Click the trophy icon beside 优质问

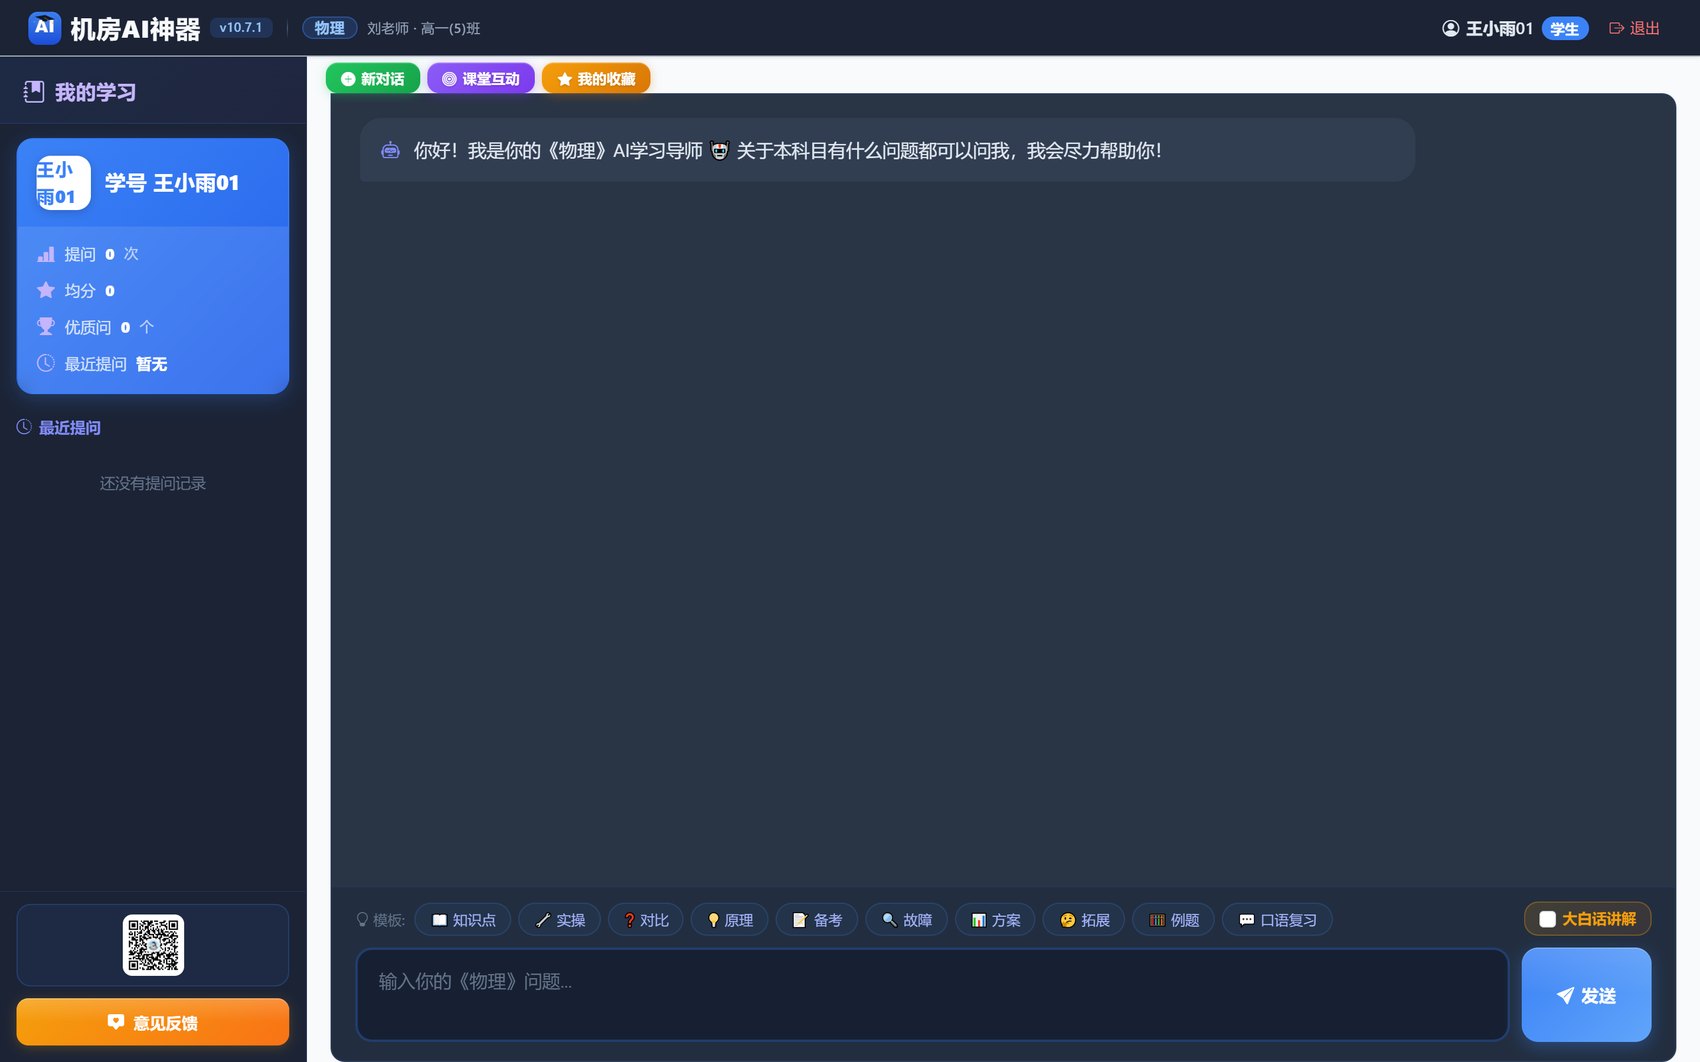[x=46, y=327]
